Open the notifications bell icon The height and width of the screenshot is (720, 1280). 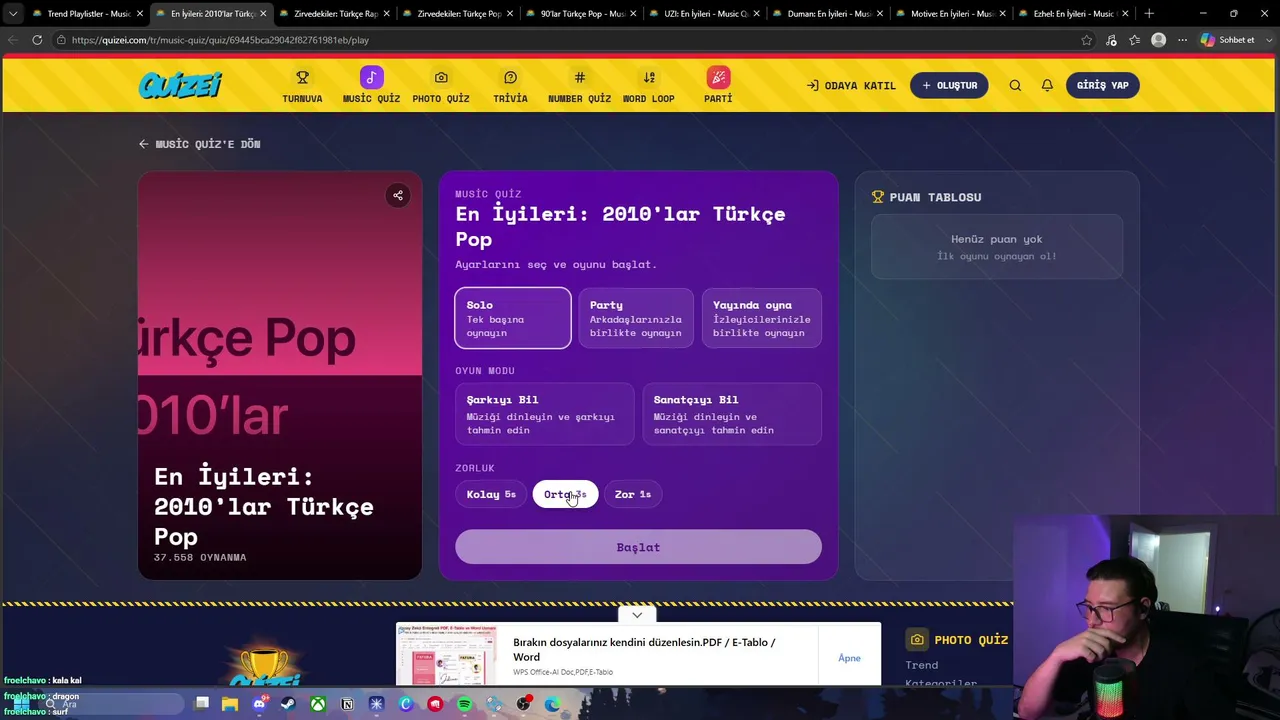(1047, 85)
